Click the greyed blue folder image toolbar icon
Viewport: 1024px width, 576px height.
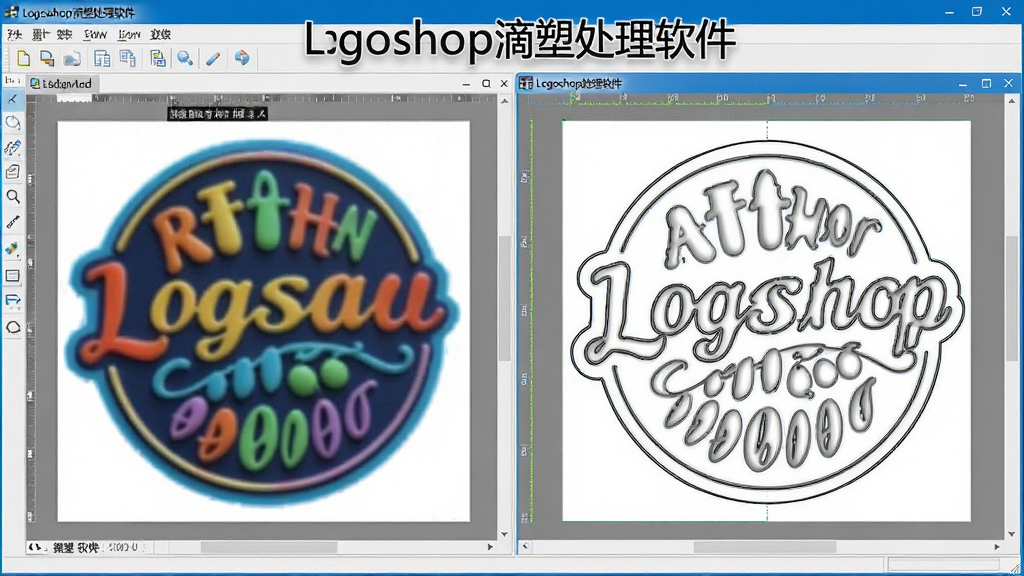click(x=72, y=59)
